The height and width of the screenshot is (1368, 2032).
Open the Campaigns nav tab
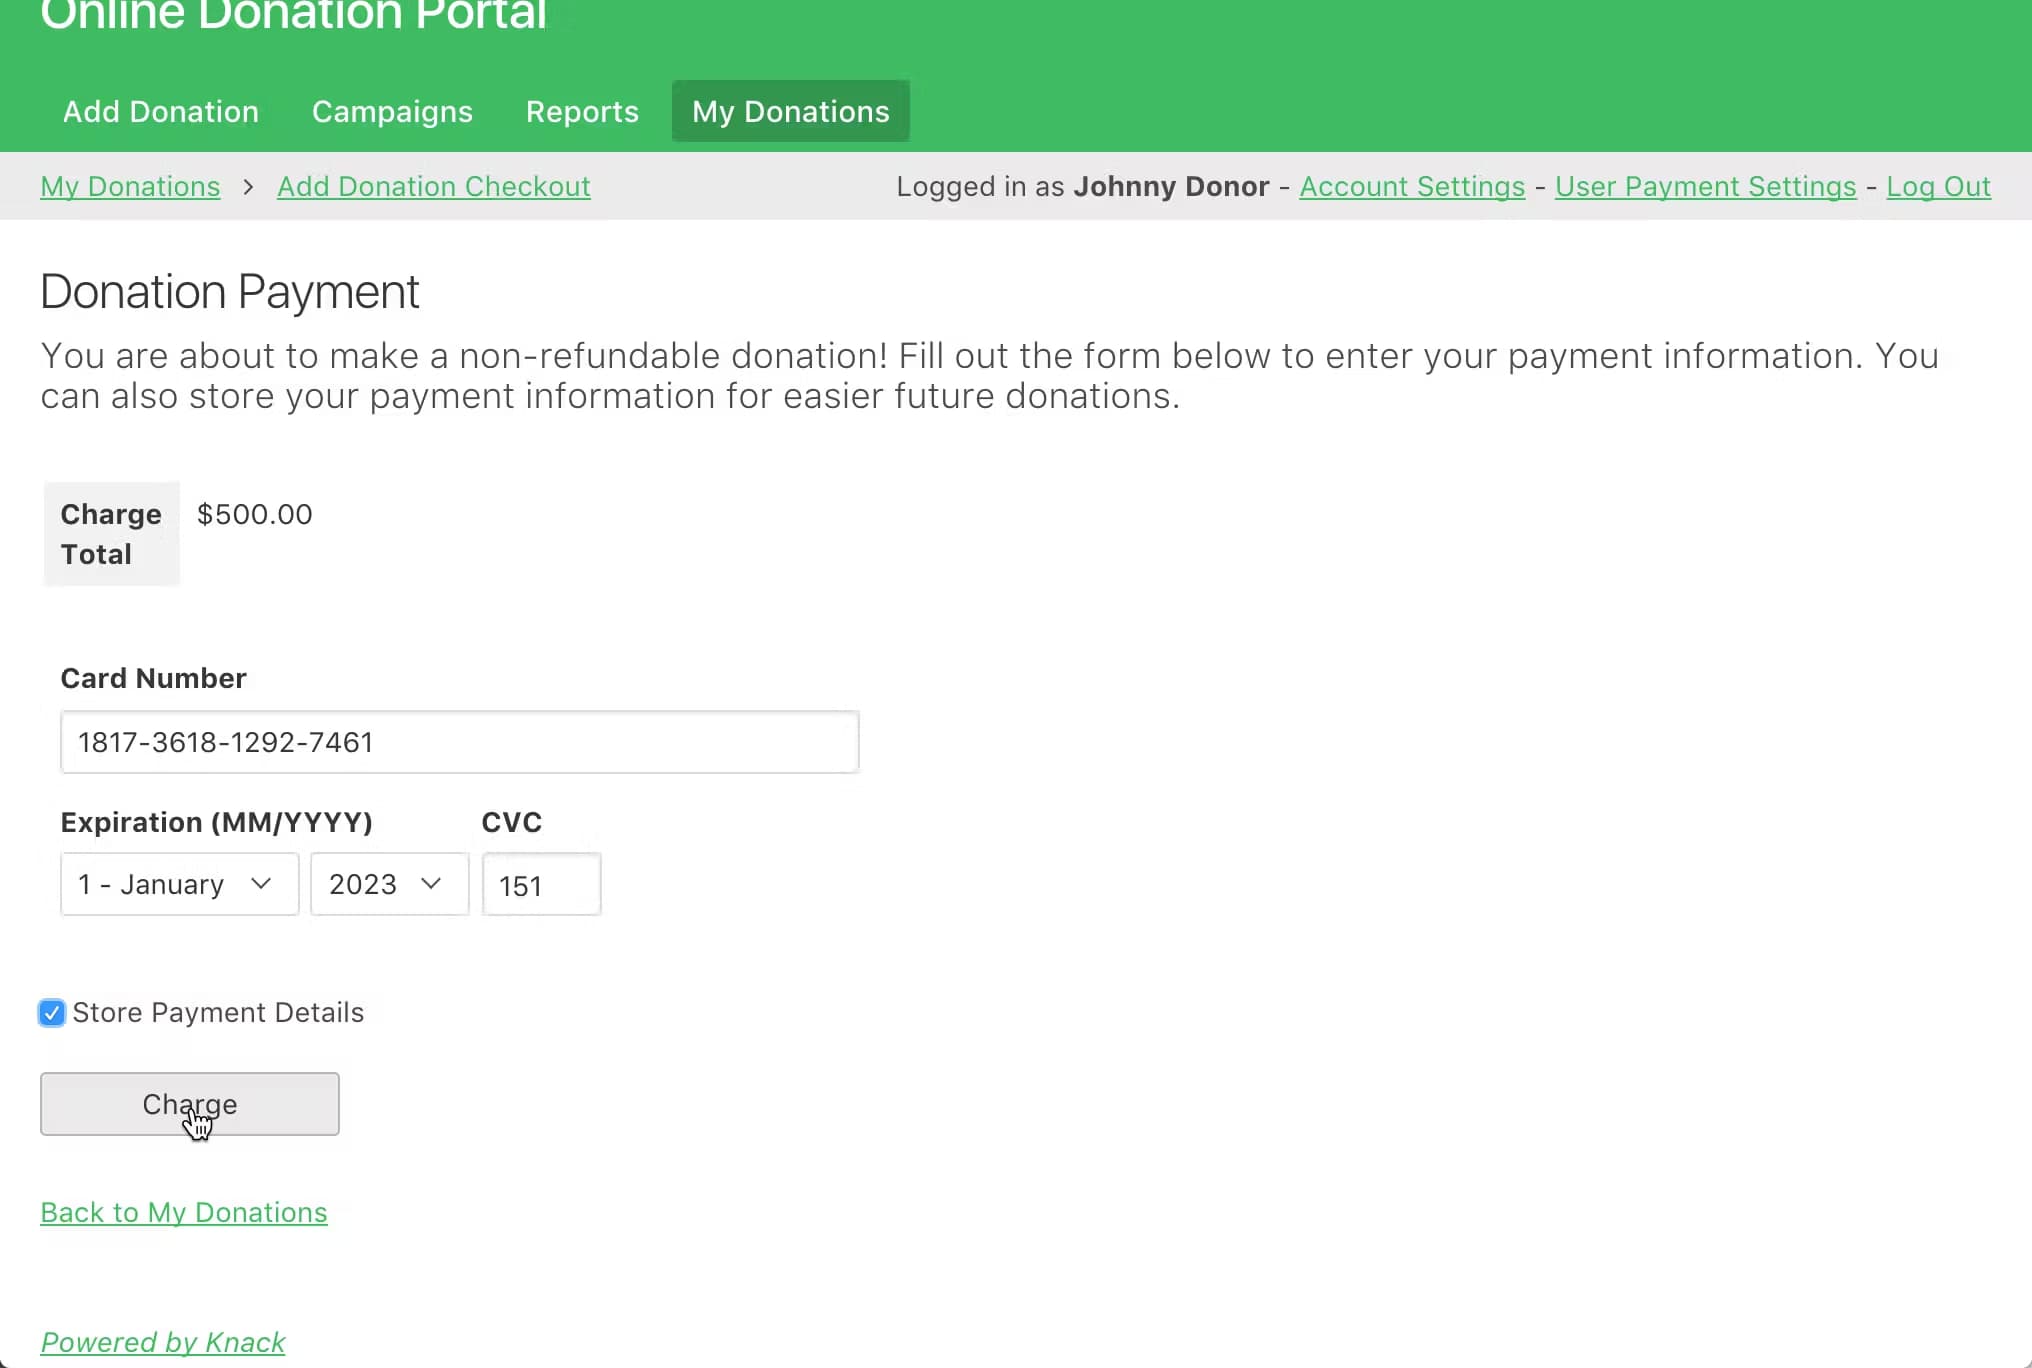pos(392,111)
